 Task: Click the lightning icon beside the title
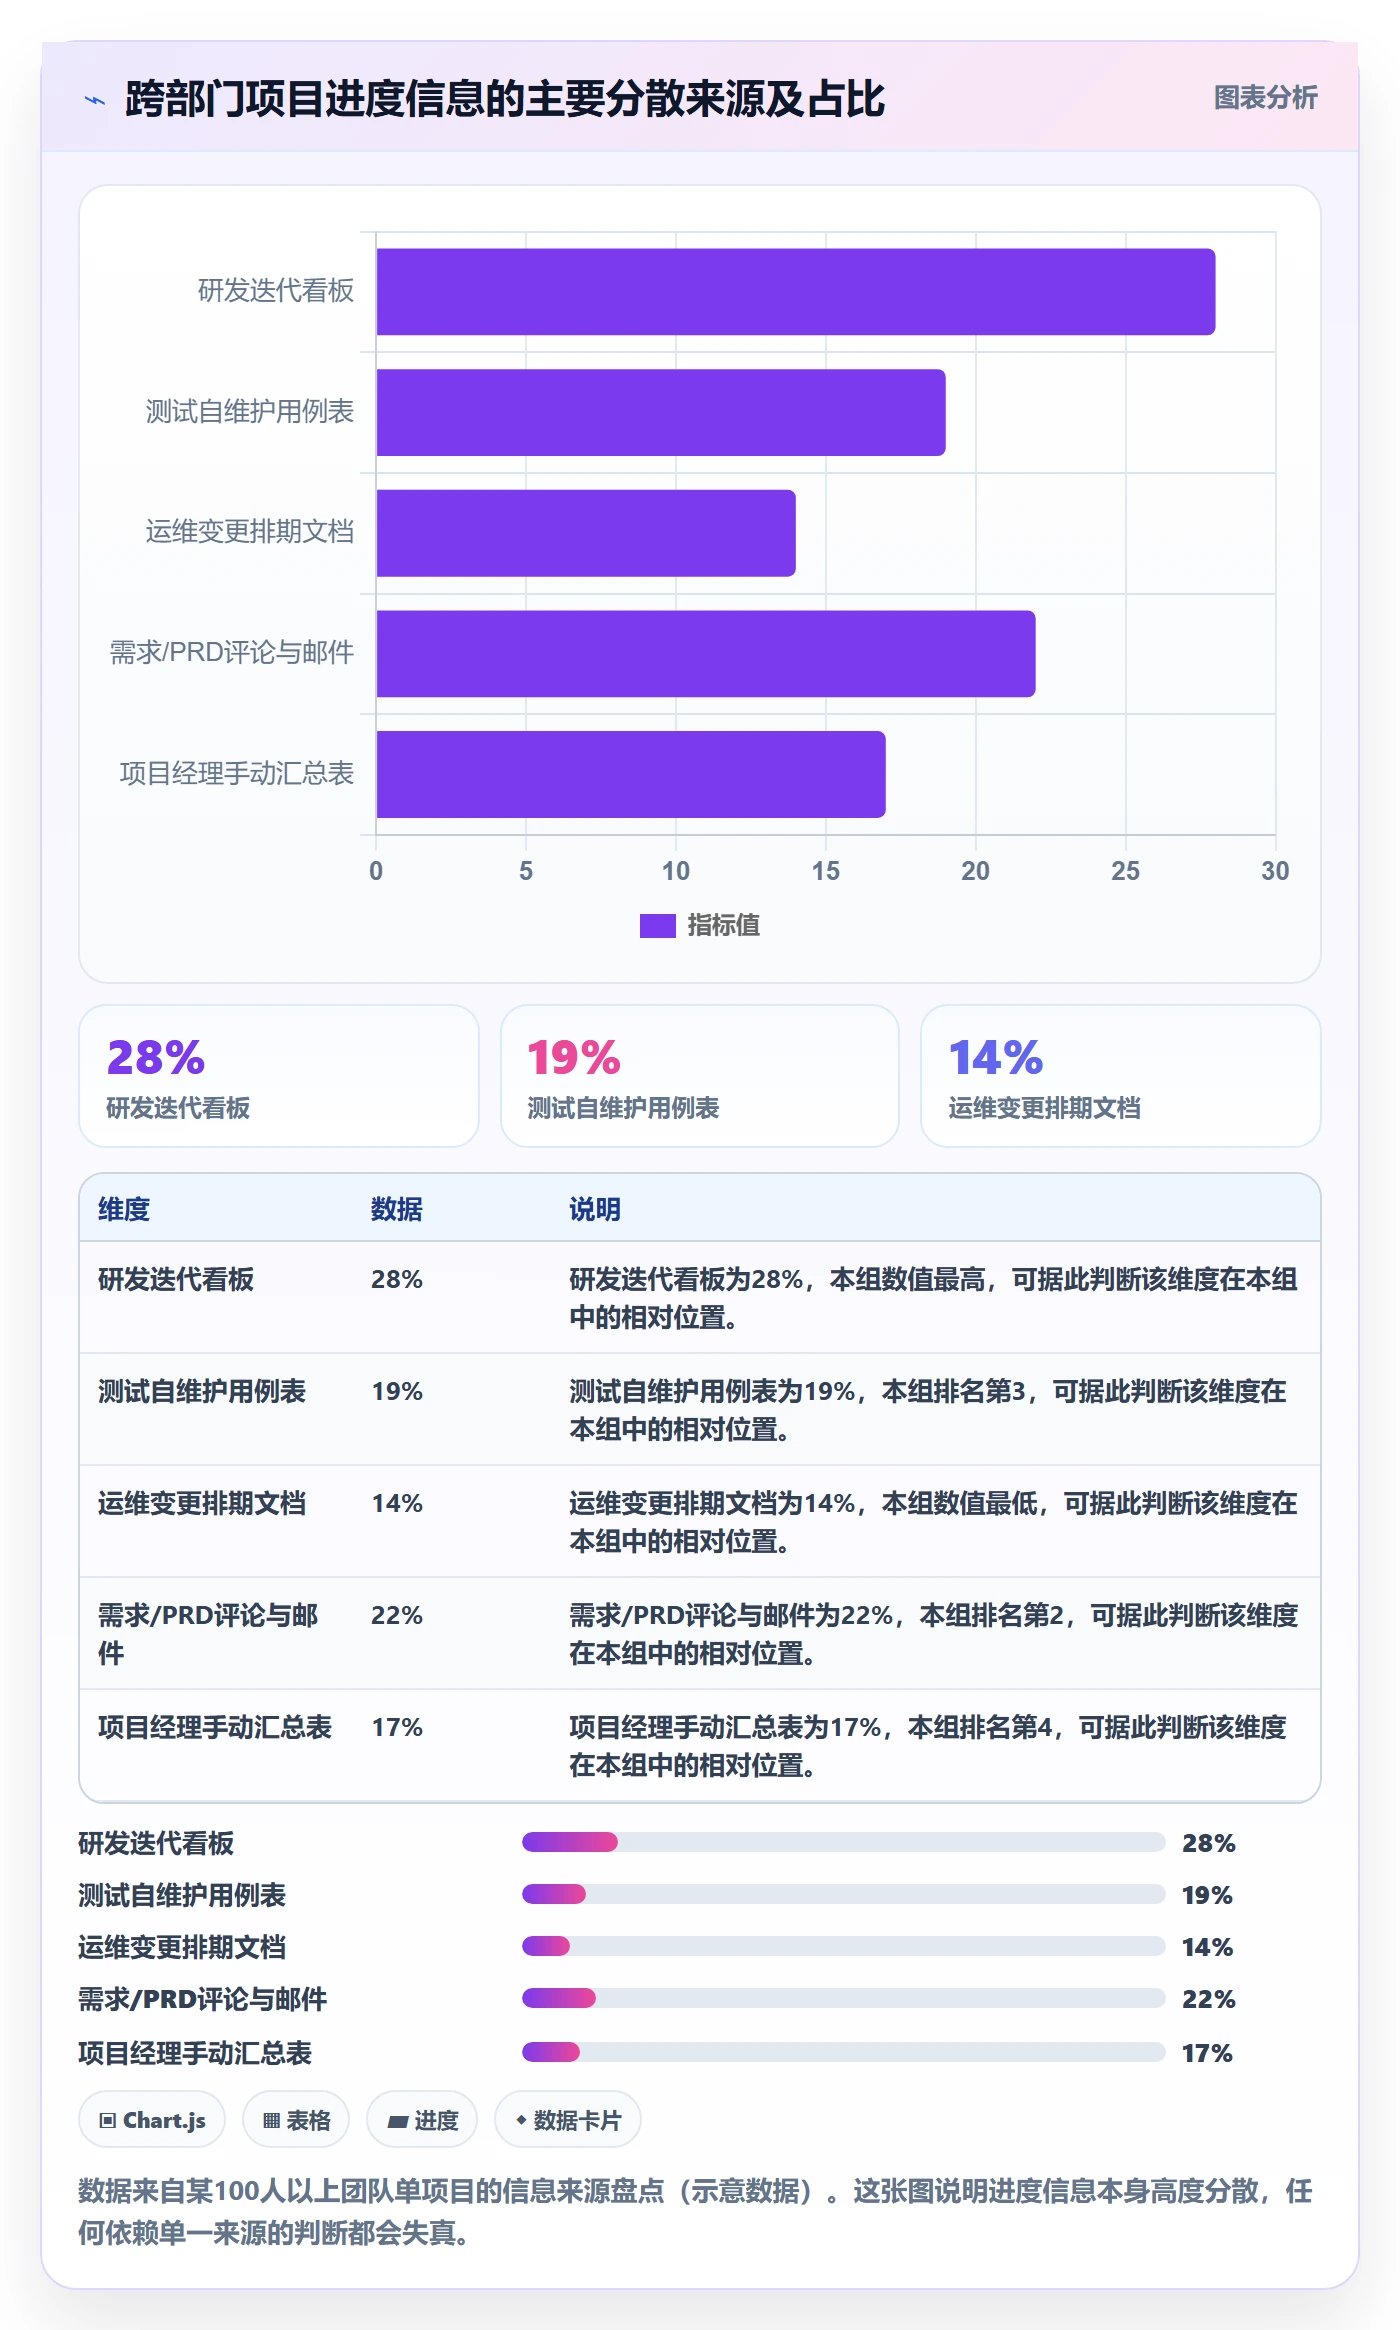pos(95,100)
